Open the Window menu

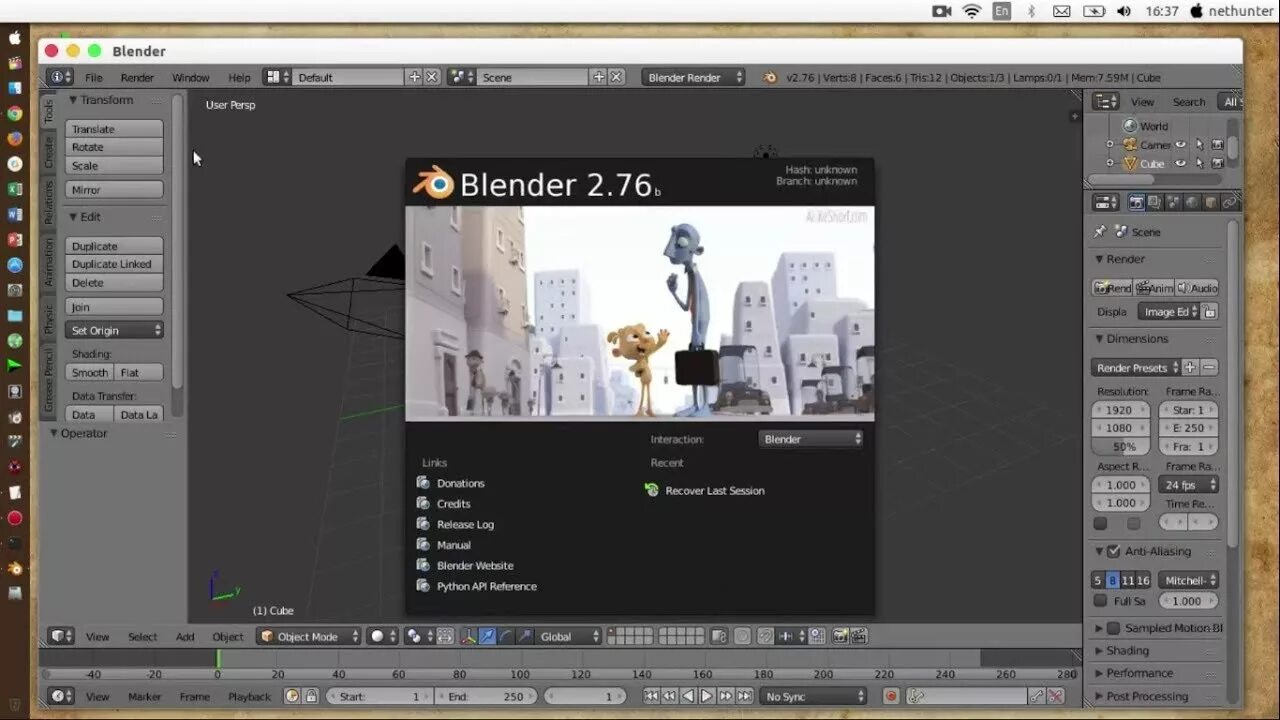tap(190, 77)
